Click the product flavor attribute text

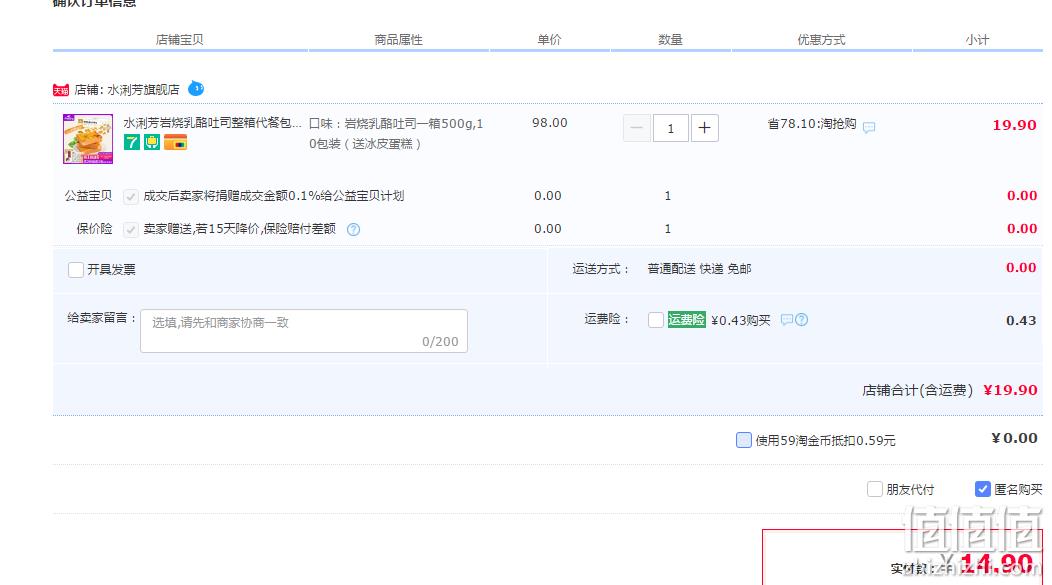coord(396,134)
